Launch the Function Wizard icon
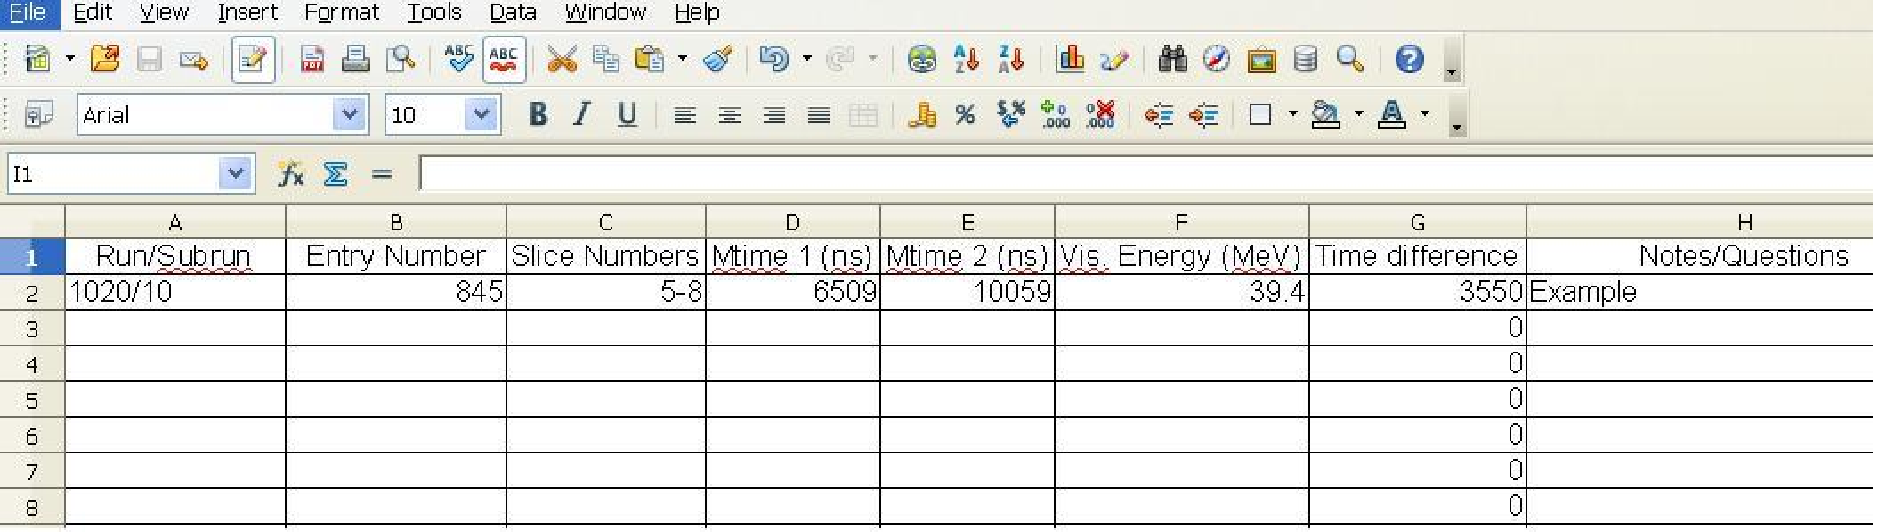 coord(290,175)
